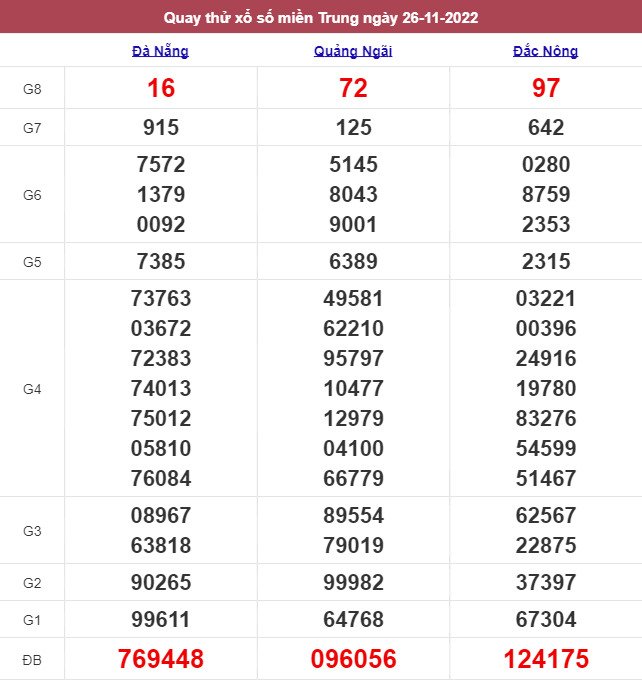Select the red G8 number 72

[354, 88]
